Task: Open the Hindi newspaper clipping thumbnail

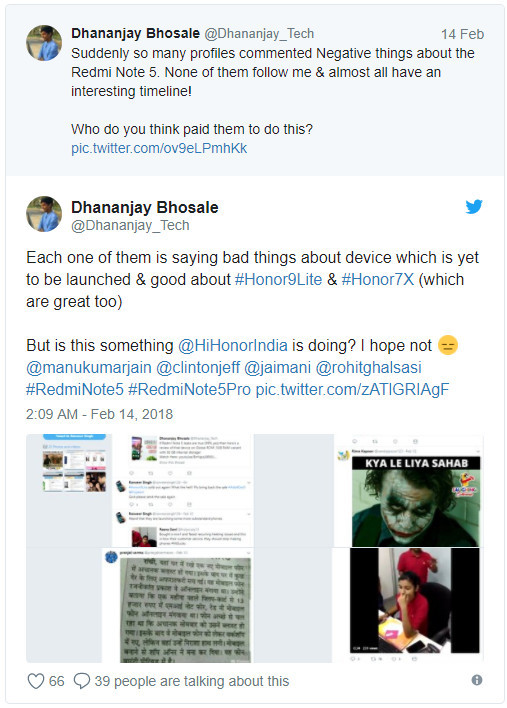Action: point(186,610)
